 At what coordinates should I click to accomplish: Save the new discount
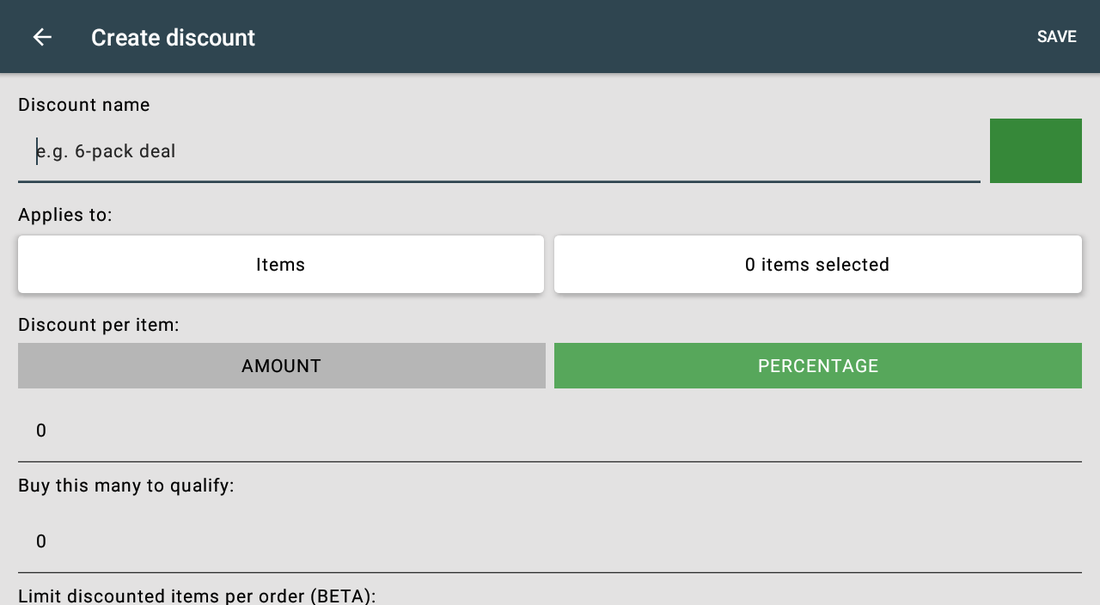pos(1057,36)
